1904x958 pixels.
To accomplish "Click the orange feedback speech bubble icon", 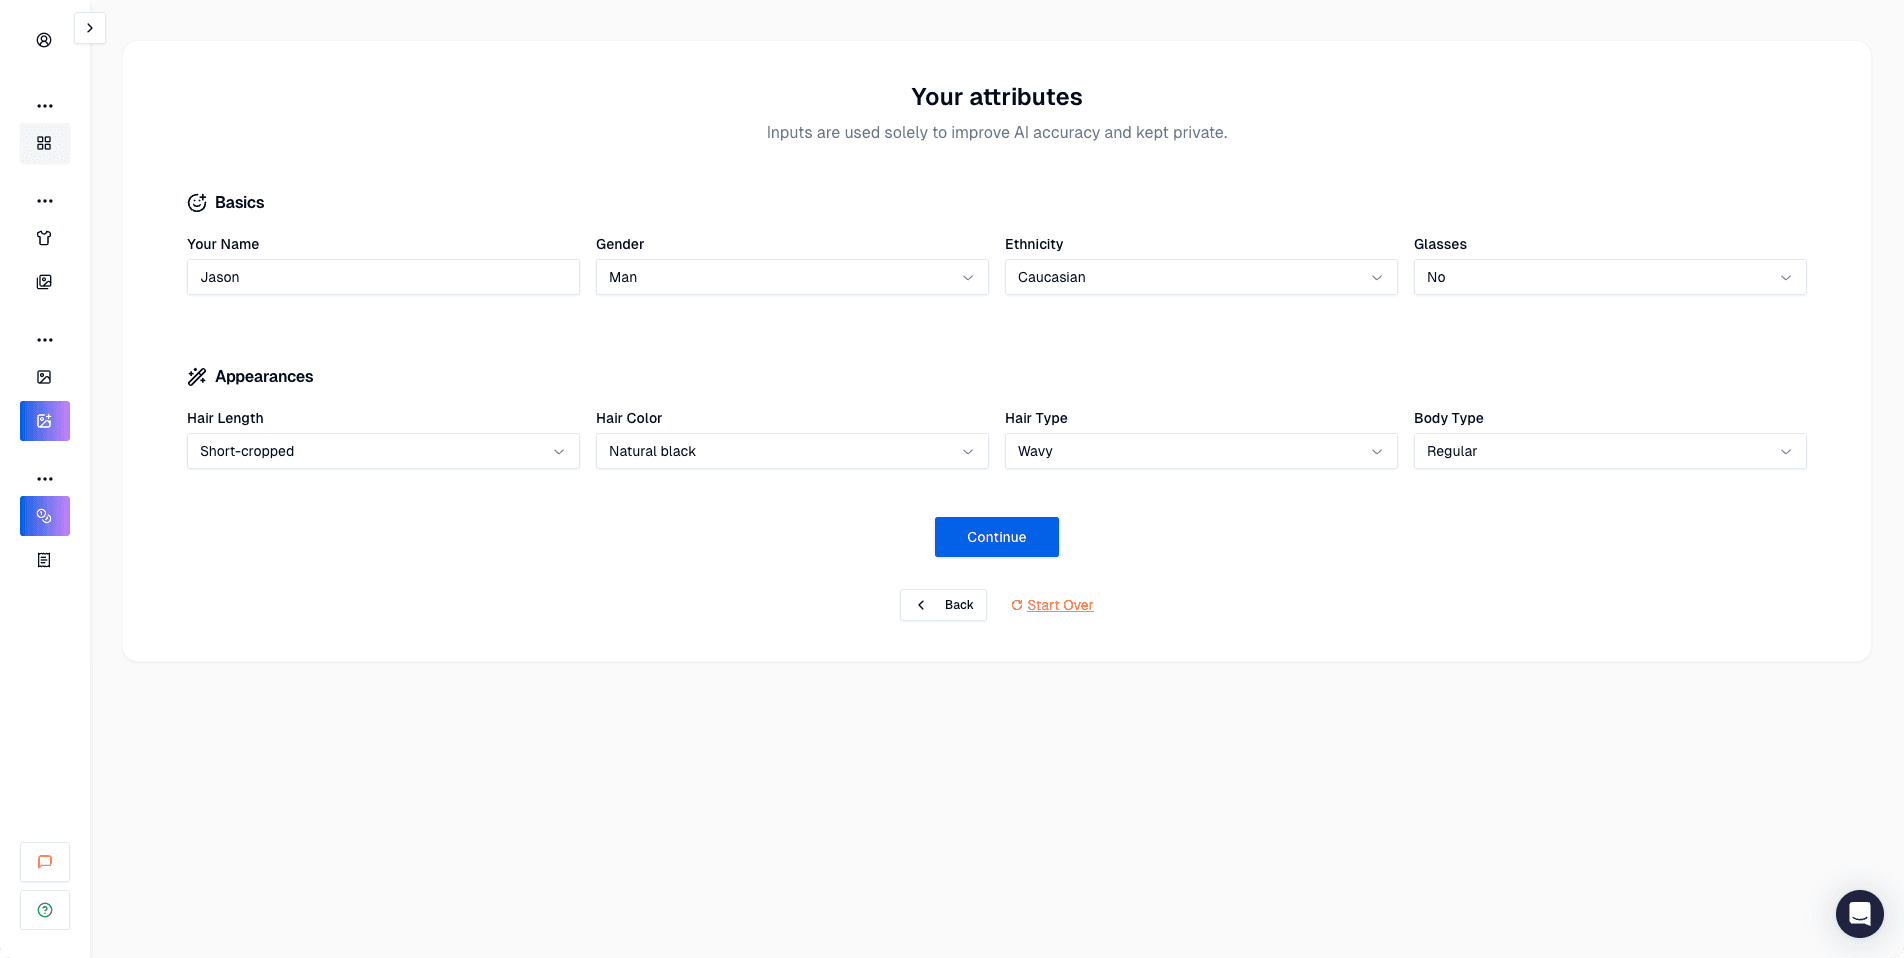I will pos(44,862).
